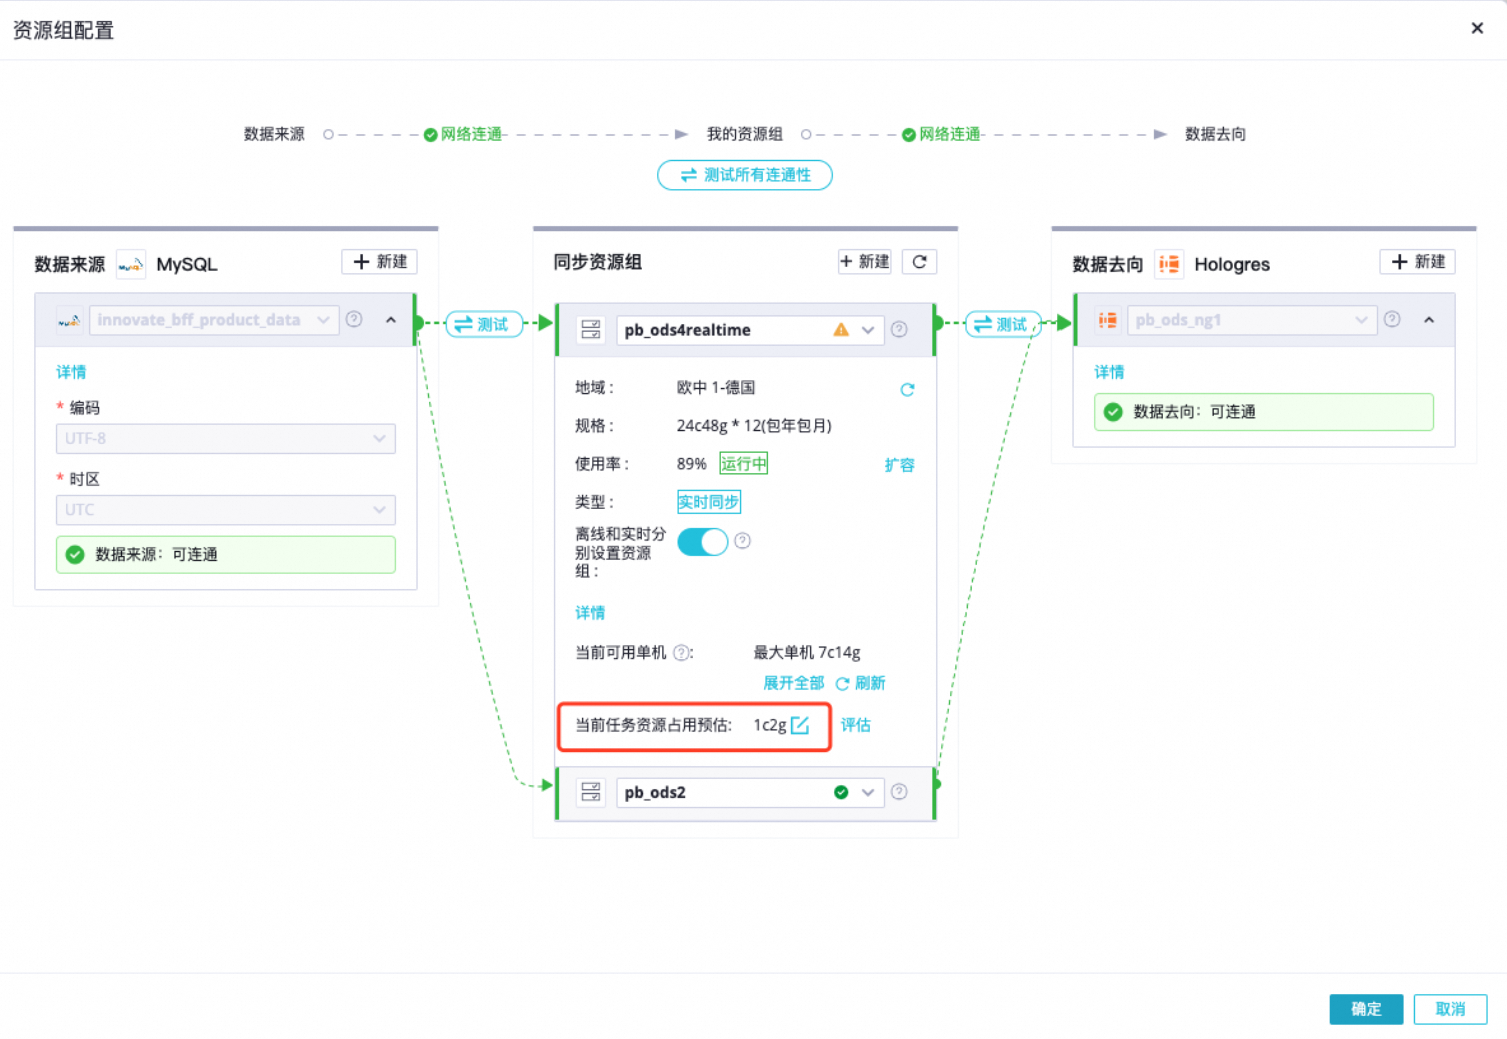The height and width of the screenshot is (1039, 1507).
Task: Close the 资源组配置 dialog
Action: 1477,28
